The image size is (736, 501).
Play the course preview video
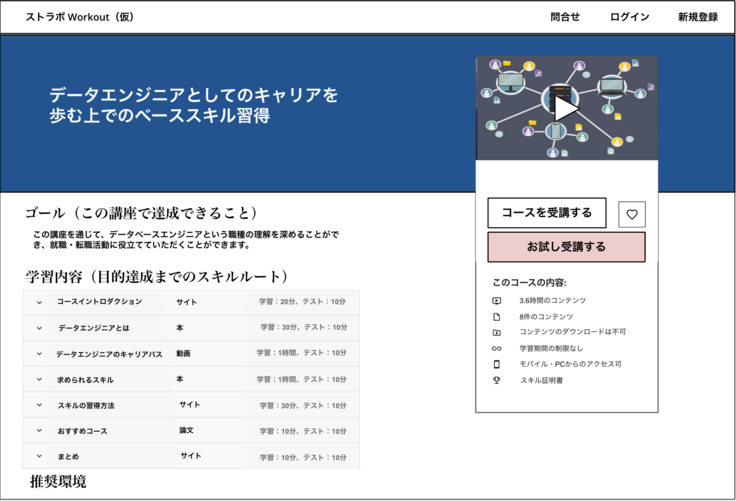point(566,108)
